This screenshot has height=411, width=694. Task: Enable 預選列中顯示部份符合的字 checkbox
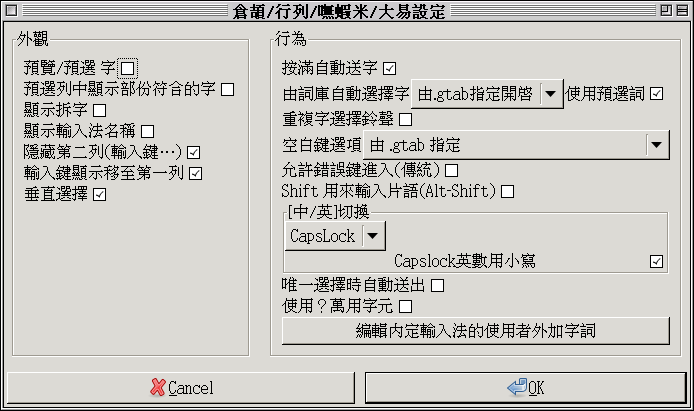click(x=228, y=90)
